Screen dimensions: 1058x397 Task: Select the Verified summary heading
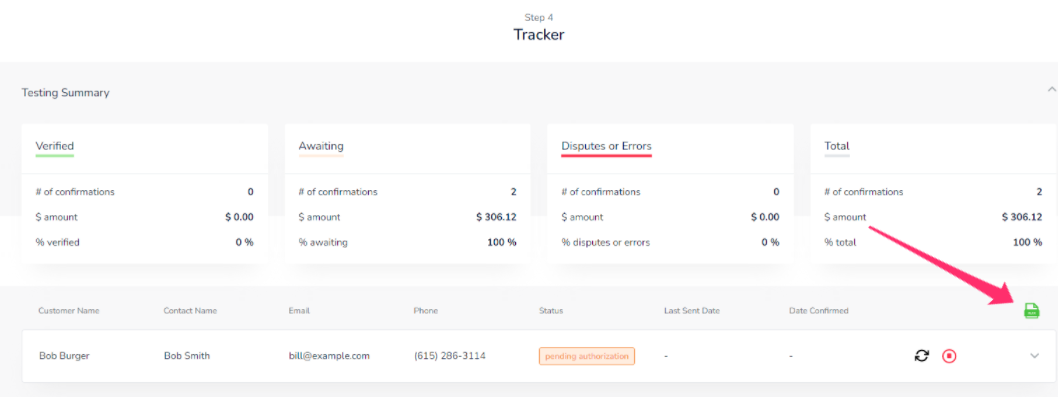55,146
